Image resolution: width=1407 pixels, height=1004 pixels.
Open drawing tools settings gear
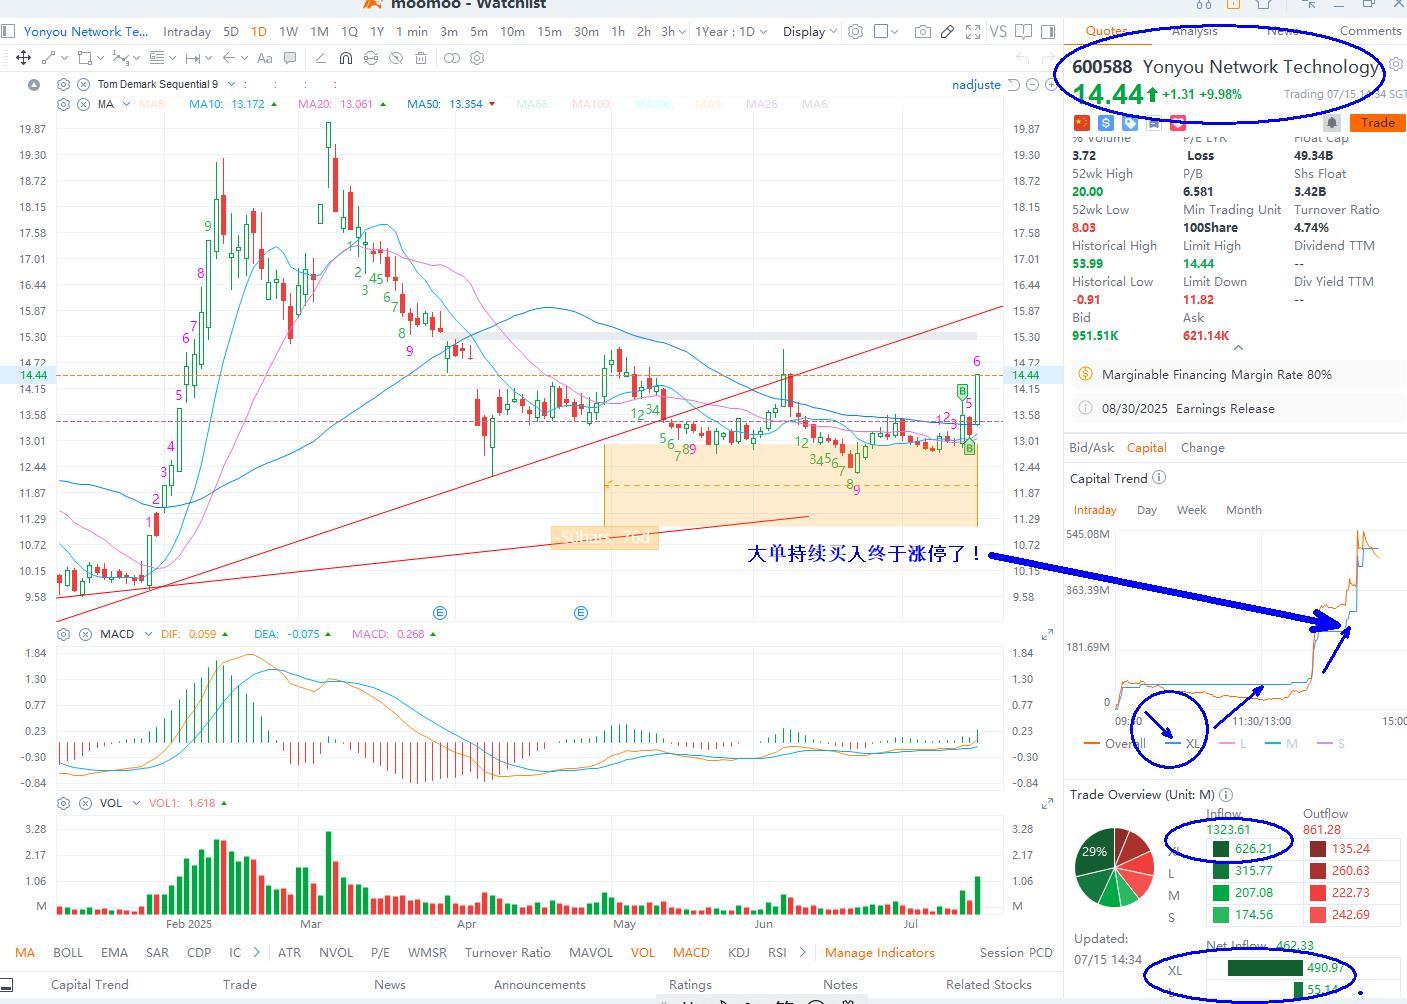click(477, 58)
